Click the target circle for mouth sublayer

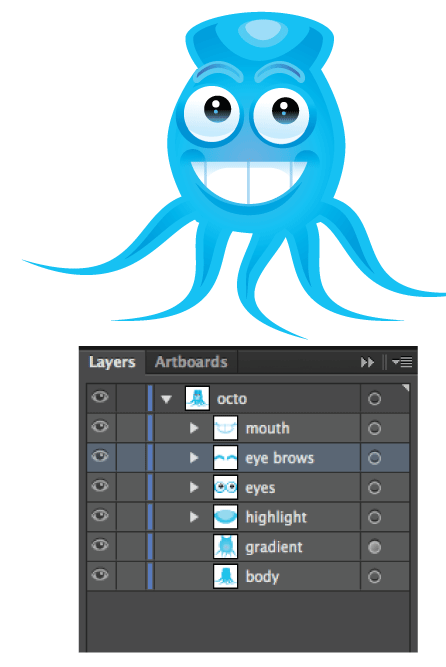click(374, 428)
